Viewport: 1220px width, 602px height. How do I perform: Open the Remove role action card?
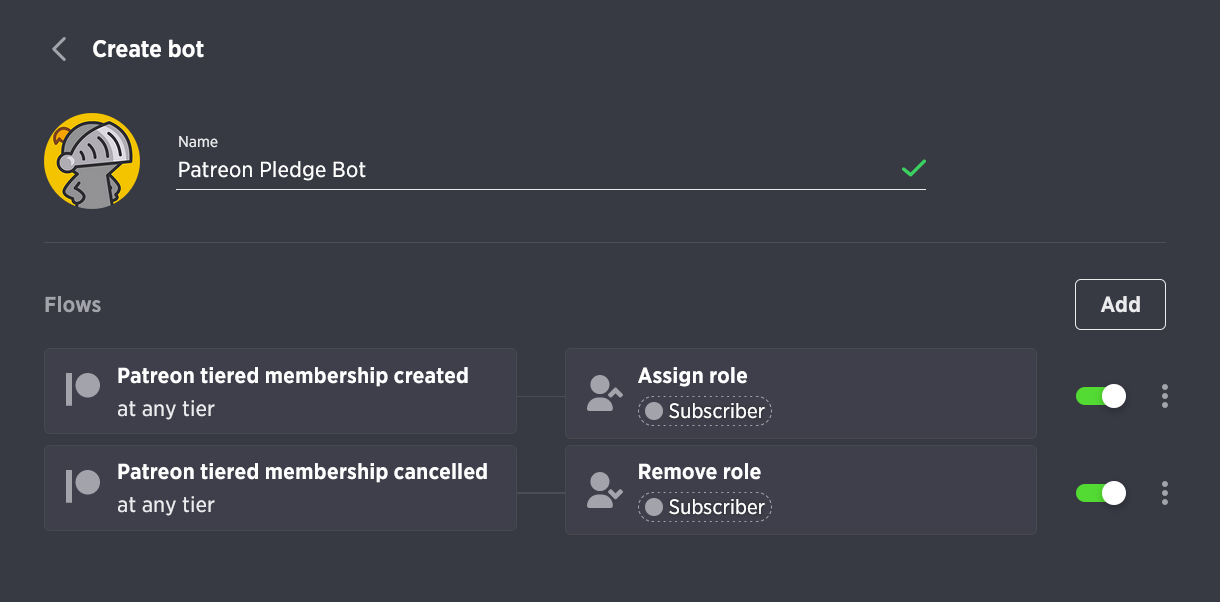[801, 489]
